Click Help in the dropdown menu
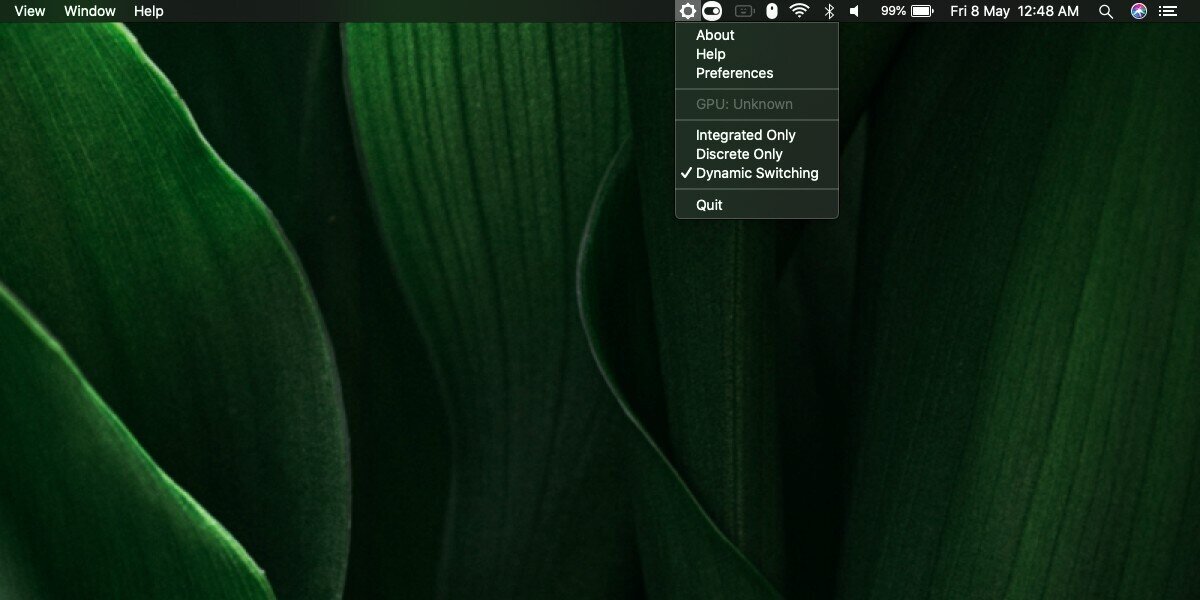Image resolution: width=1200 pixels, height=600 pixels. (711, 54)
